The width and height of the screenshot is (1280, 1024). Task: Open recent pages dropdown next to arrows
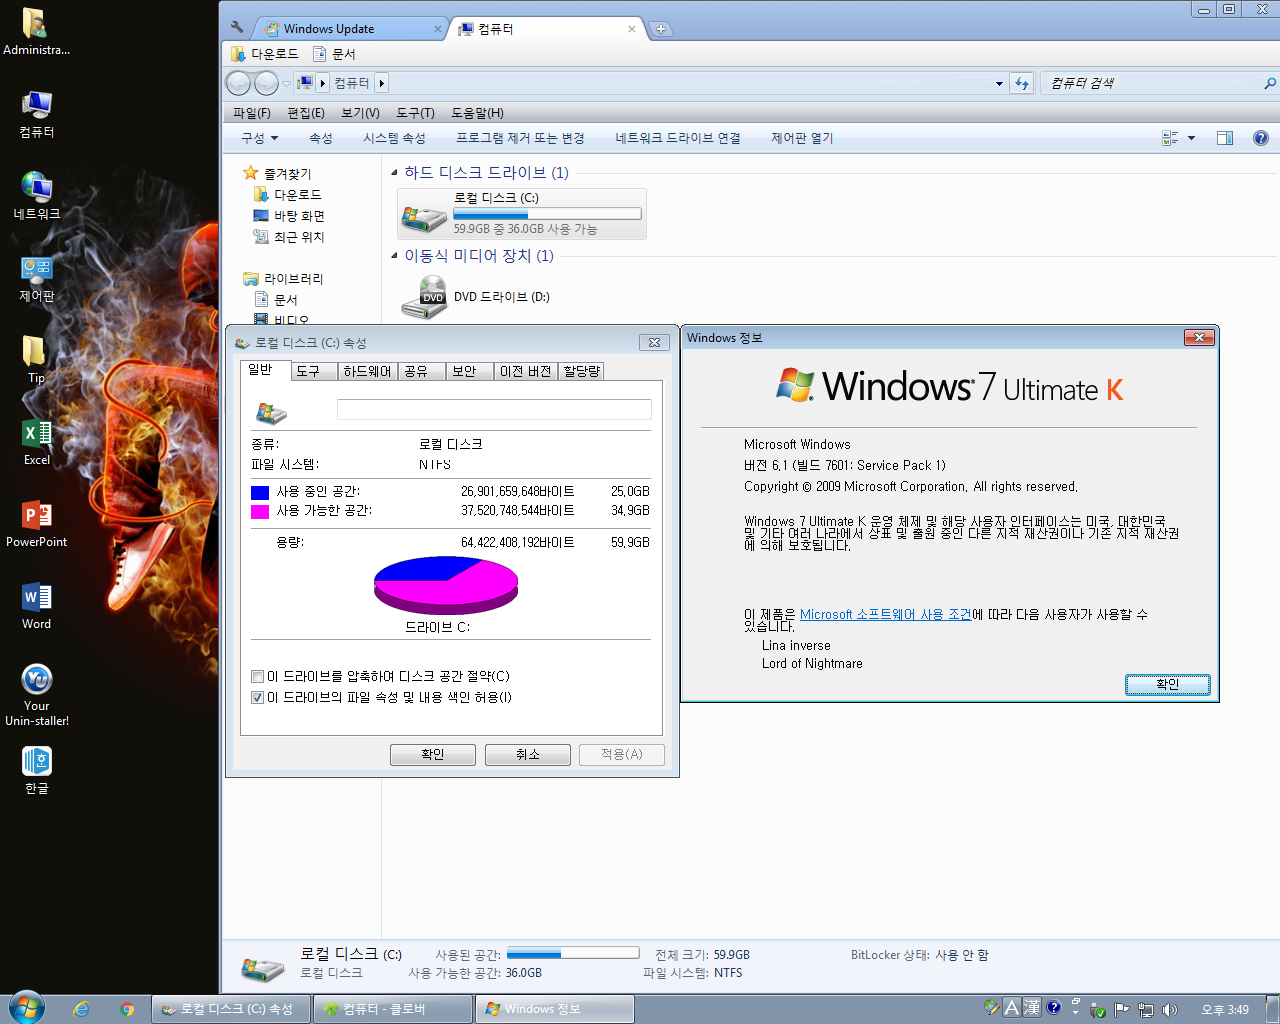click(x=286, y=83)
